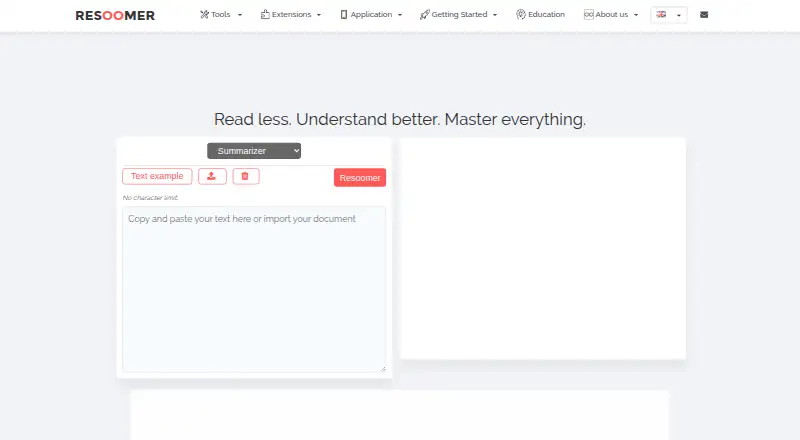Click the trash icon to clear text
The width and height of the screenshot is (800, 440).
click(x=246, y=176)
